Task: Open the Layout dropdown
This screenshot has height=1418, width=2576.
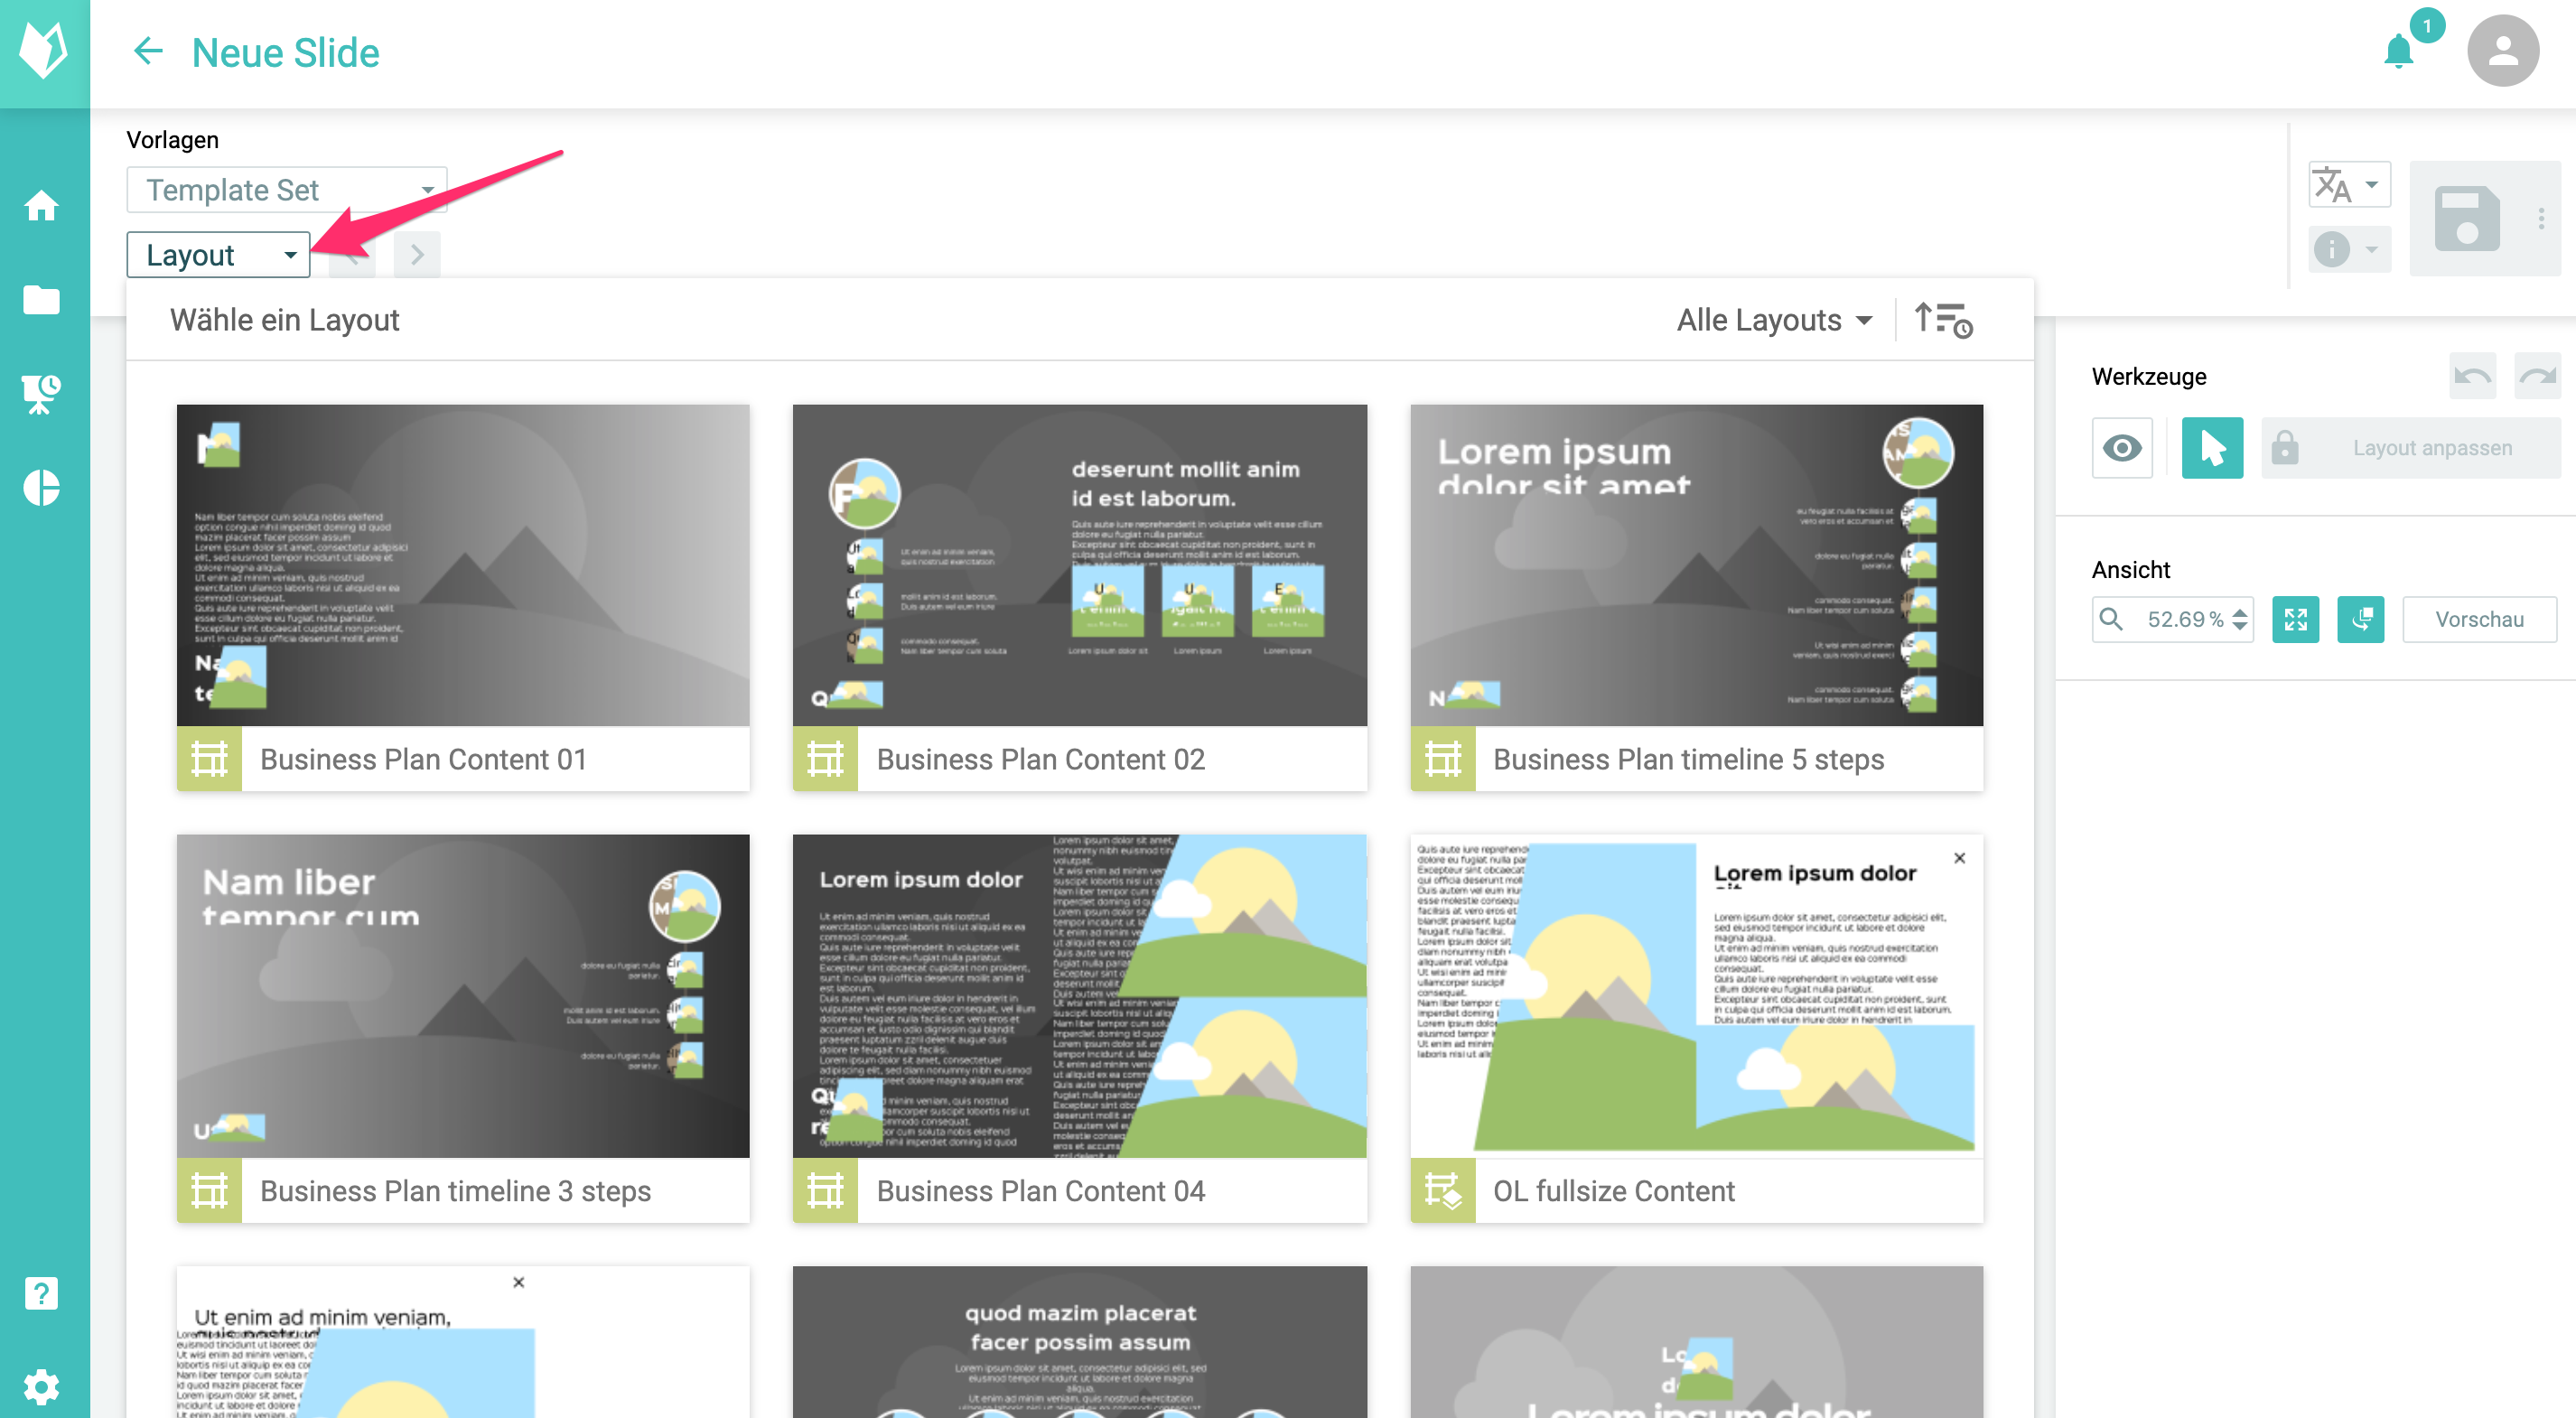Action: coord(218,255)
